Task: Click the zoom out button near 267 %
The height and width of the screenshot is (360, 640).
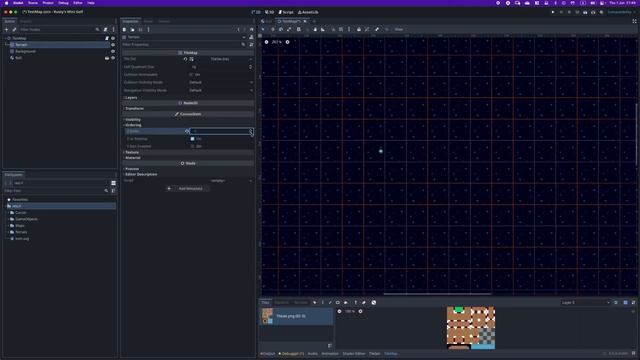Action: coord(267,42)
